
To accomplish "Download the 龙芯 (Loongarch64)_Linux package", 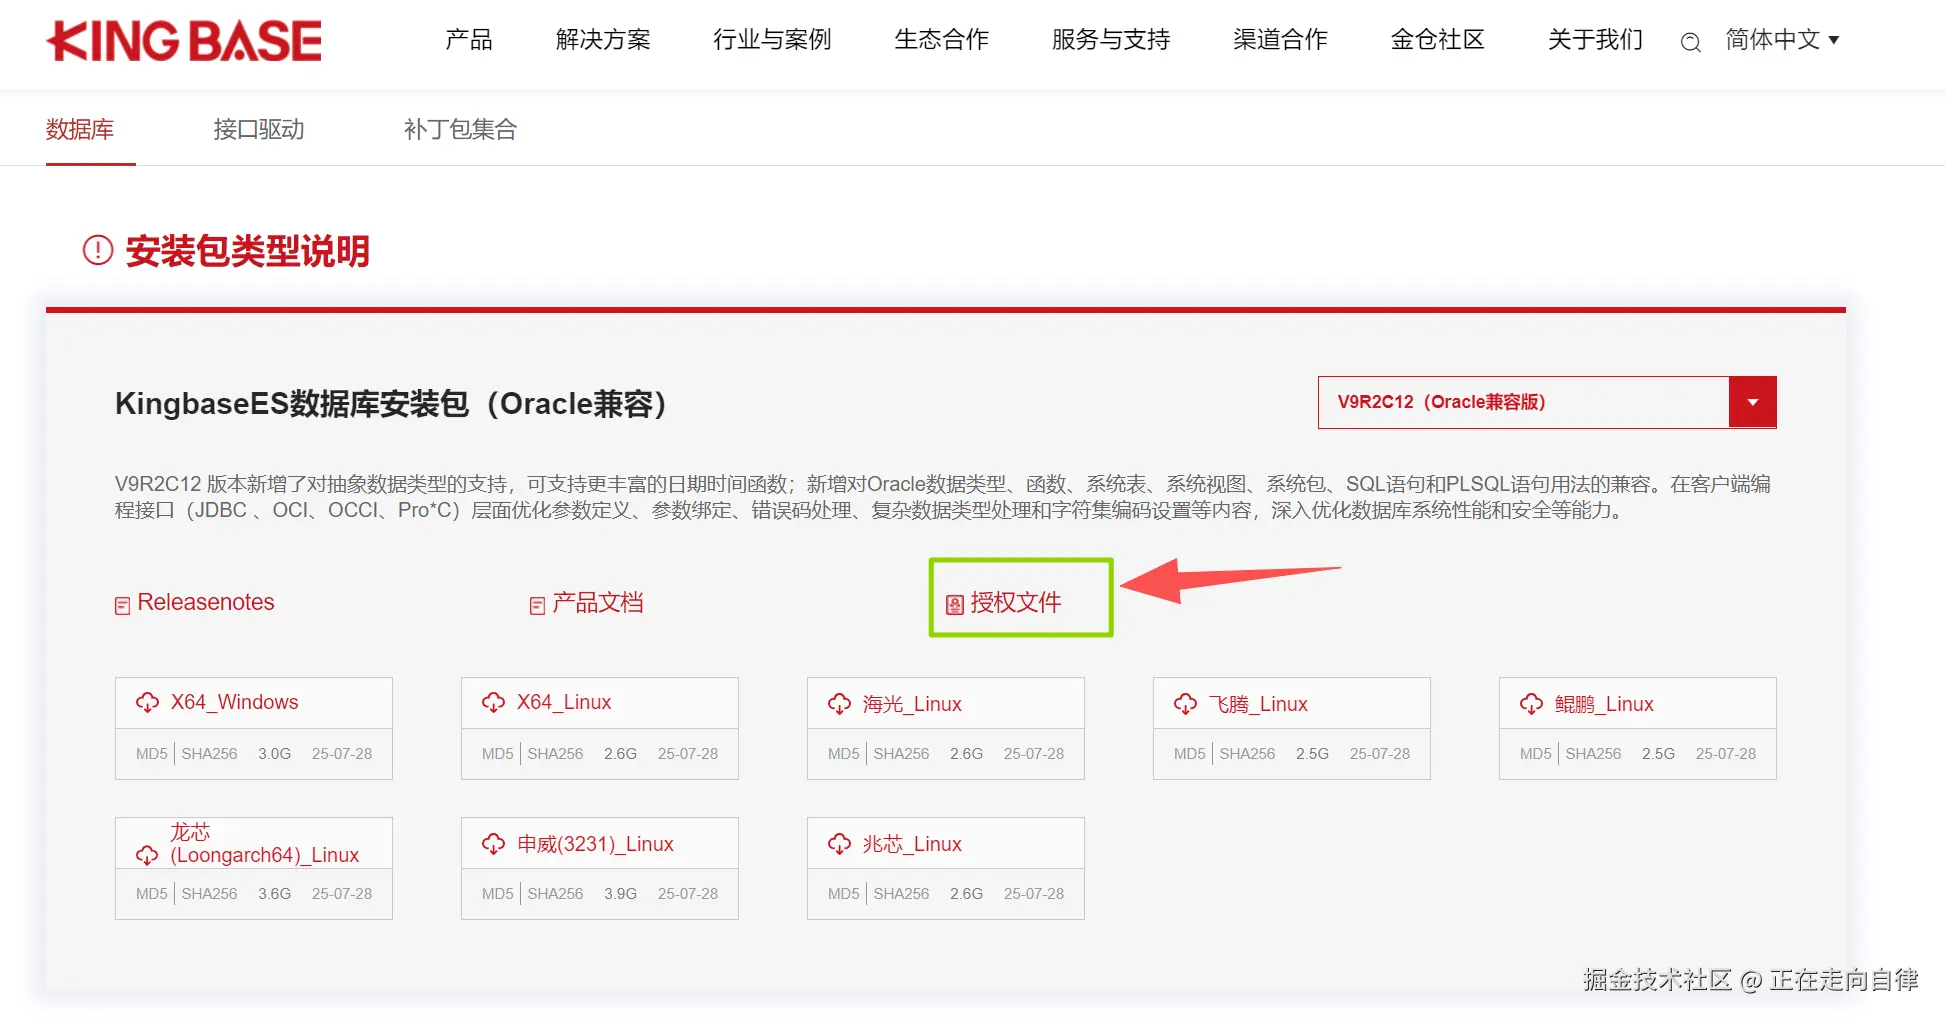I will coord(264,844).
